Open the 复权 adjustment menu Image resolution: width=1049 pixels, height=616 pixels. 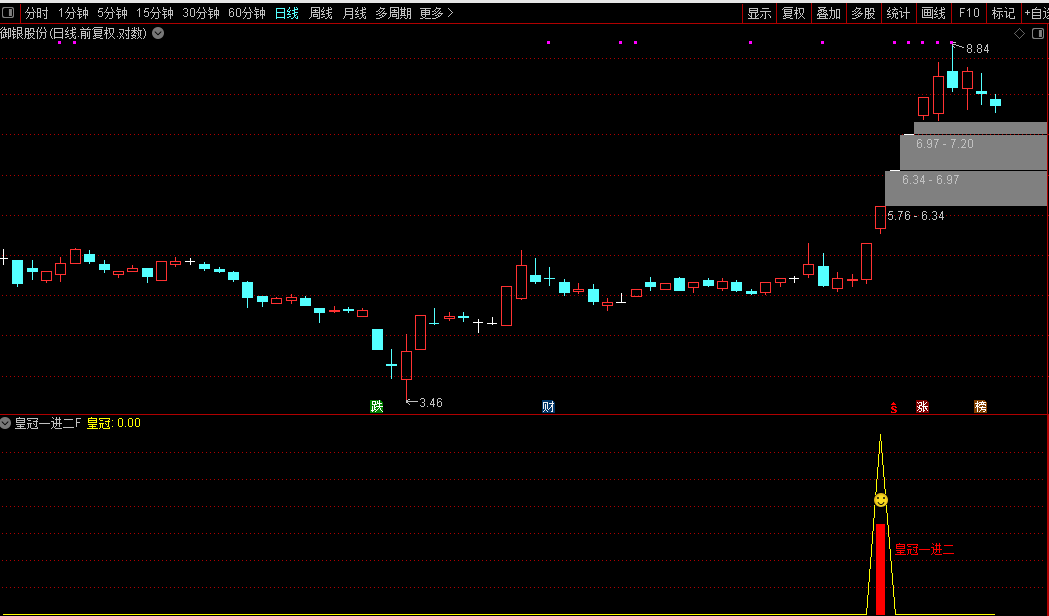(794, 13)
